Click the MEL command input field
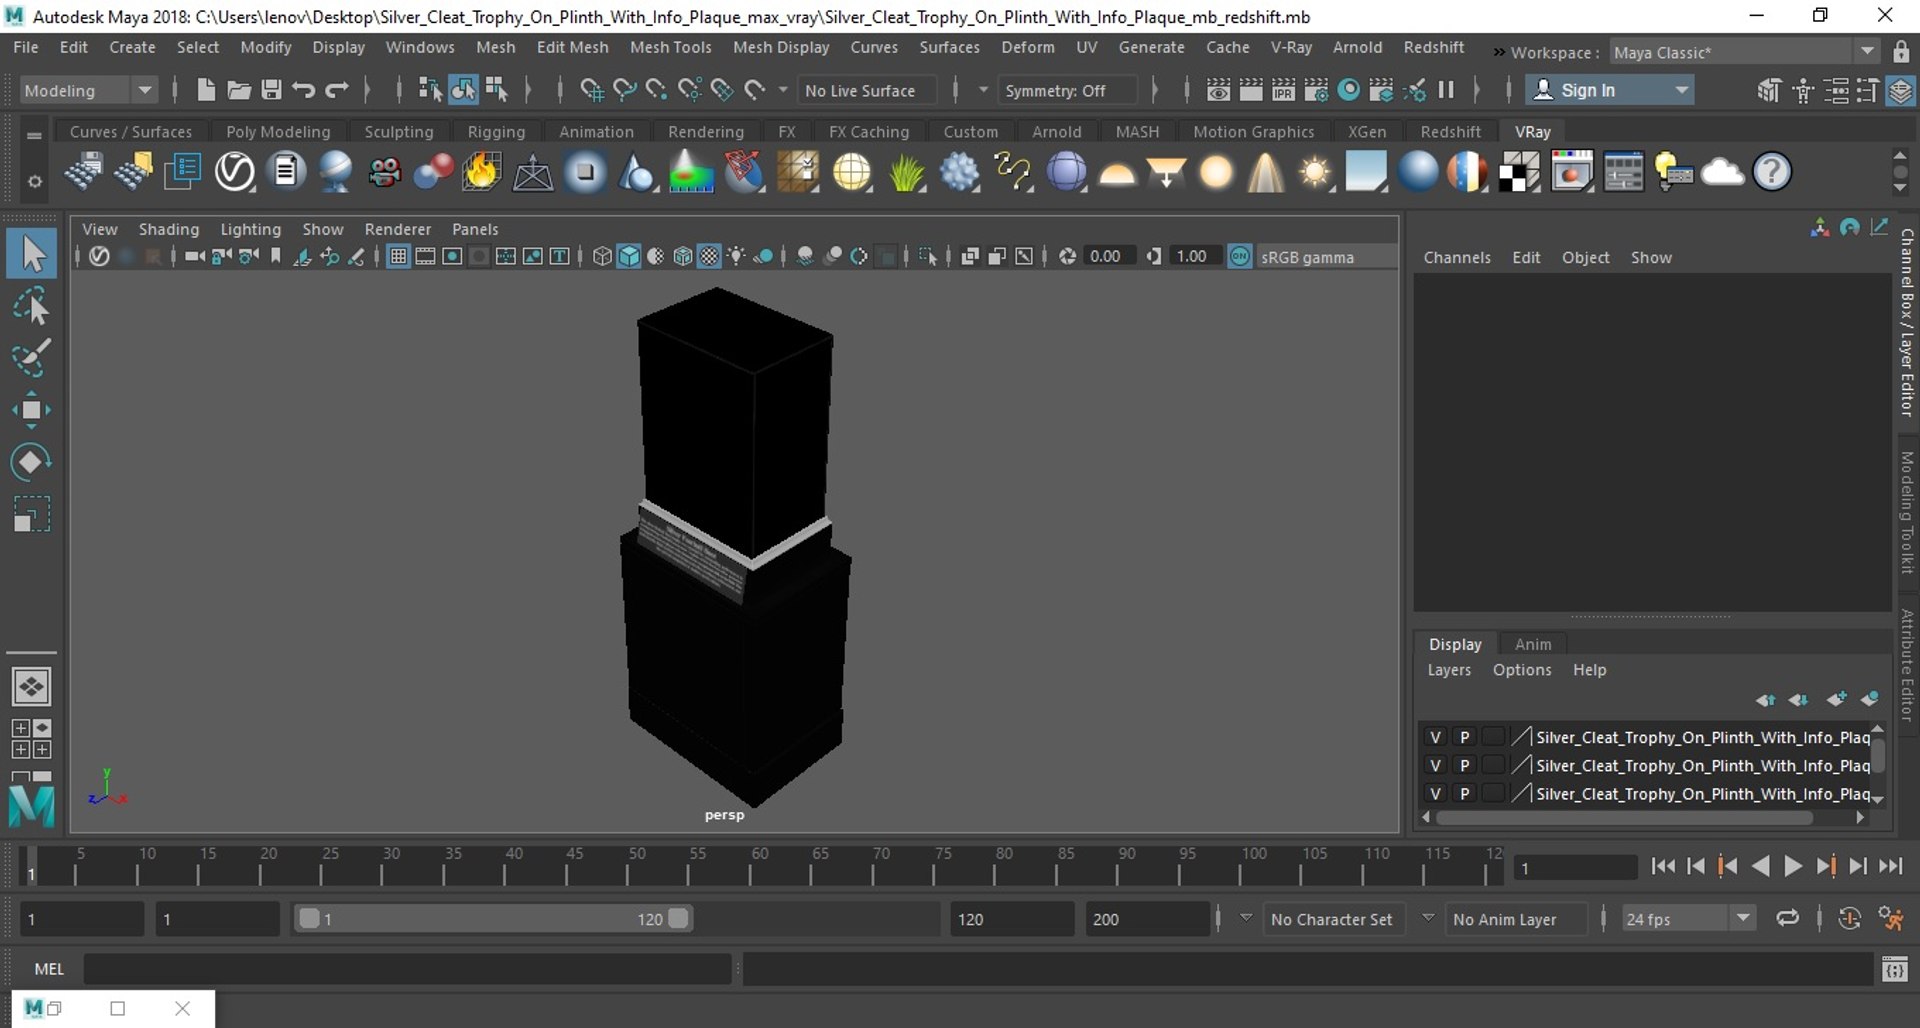Screen dimensions: 1920x1028 tap(407, 968)
